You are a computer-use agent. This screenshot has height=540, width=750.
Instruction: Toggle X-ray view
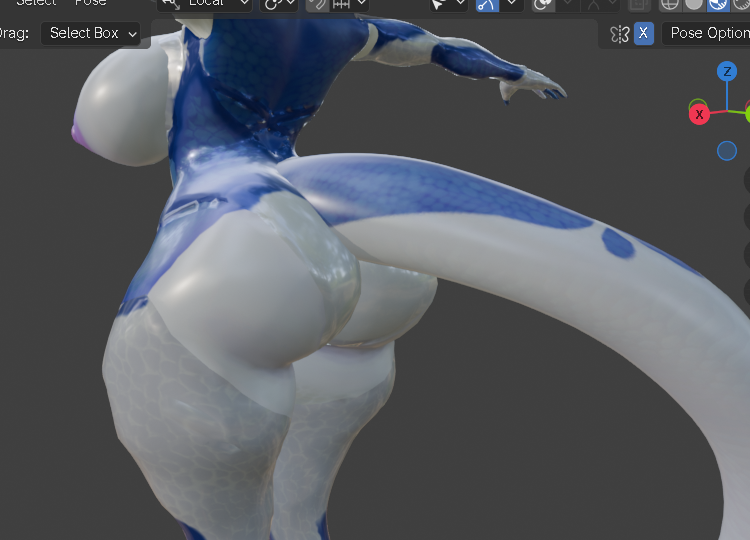pos(638,4)
